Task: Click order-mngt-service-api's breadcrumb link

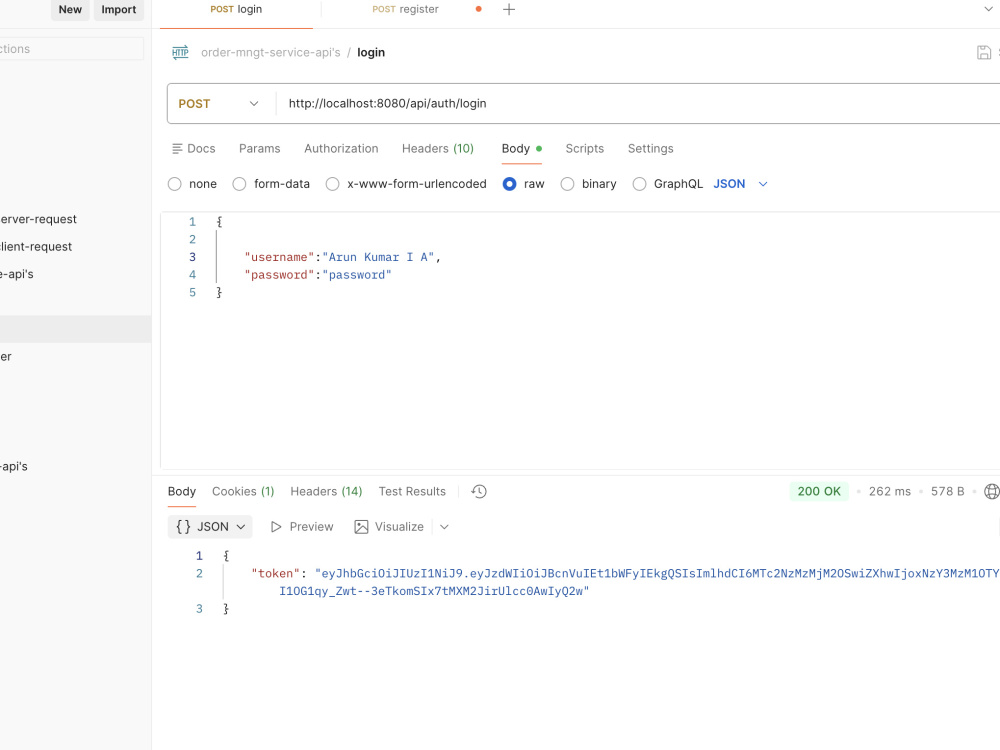Action: [x=271, y=52]
